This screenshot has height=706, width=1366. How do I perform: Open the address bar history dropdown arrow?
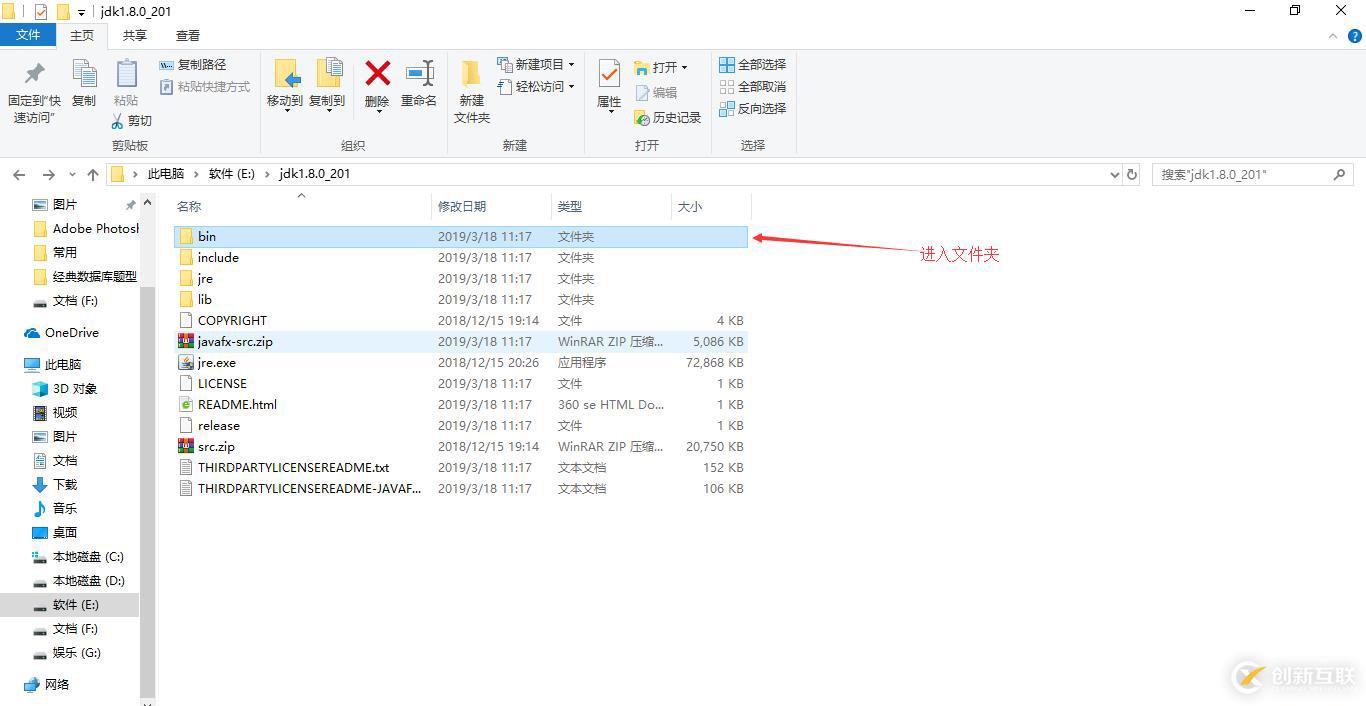pos(1115,174)
